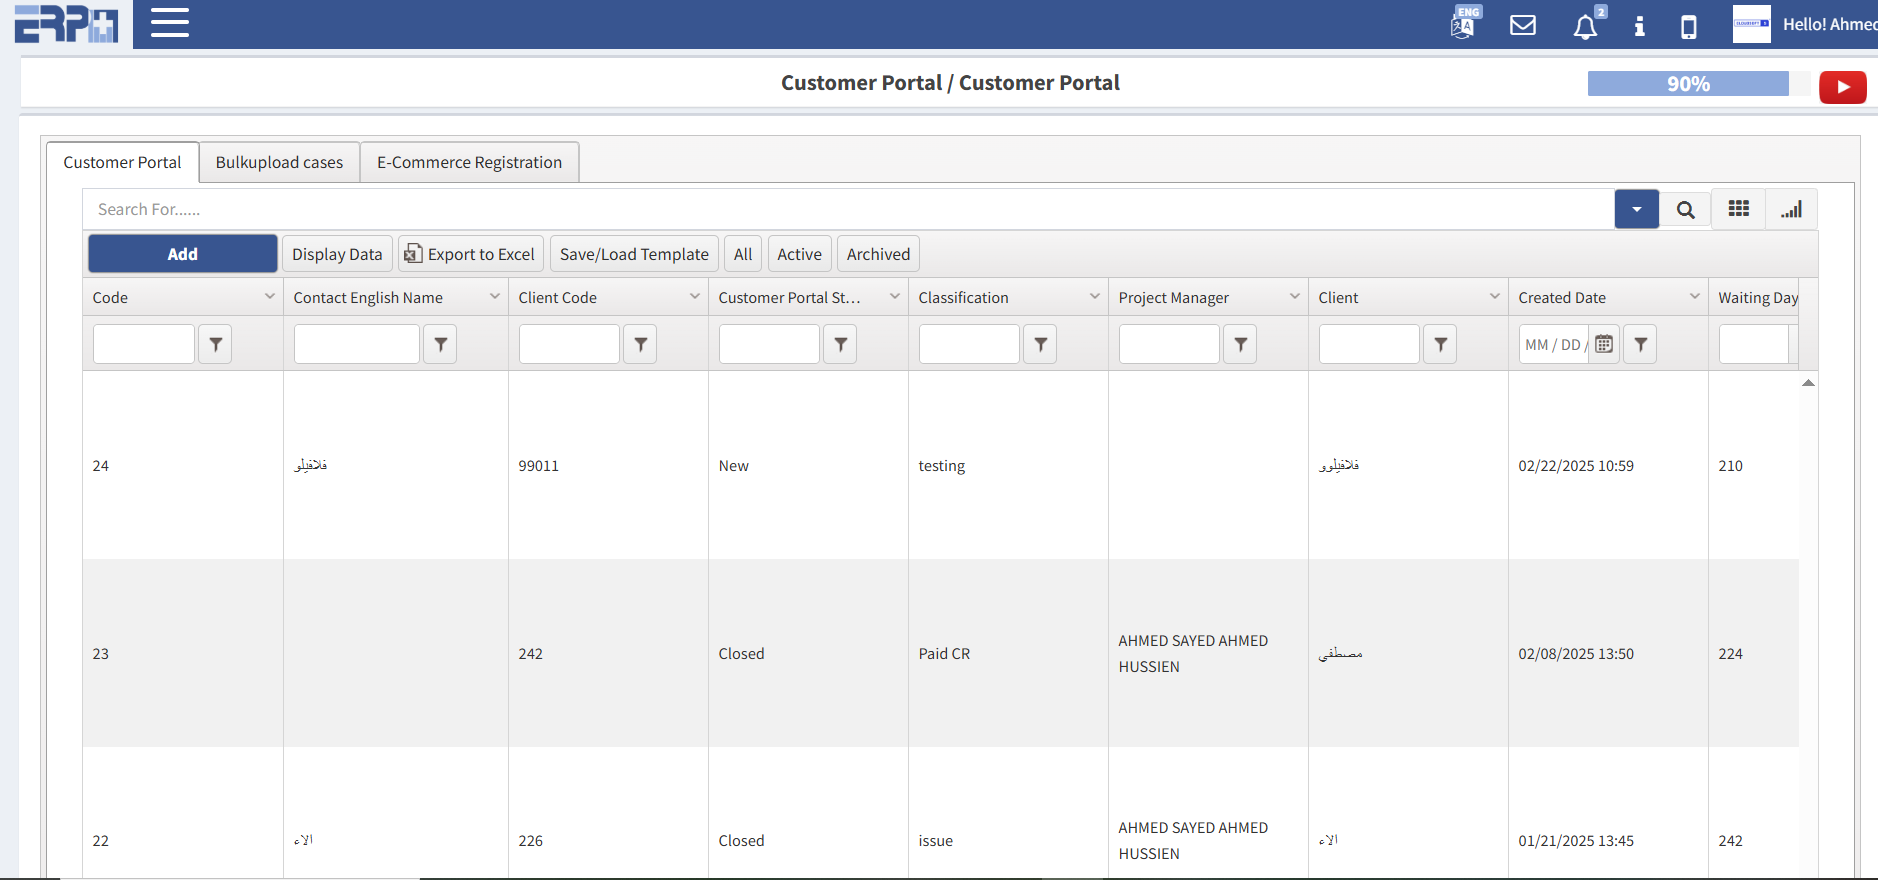1878x880 pixels.
Task: Filter records by Active status
Action: (x=799, y=254)
